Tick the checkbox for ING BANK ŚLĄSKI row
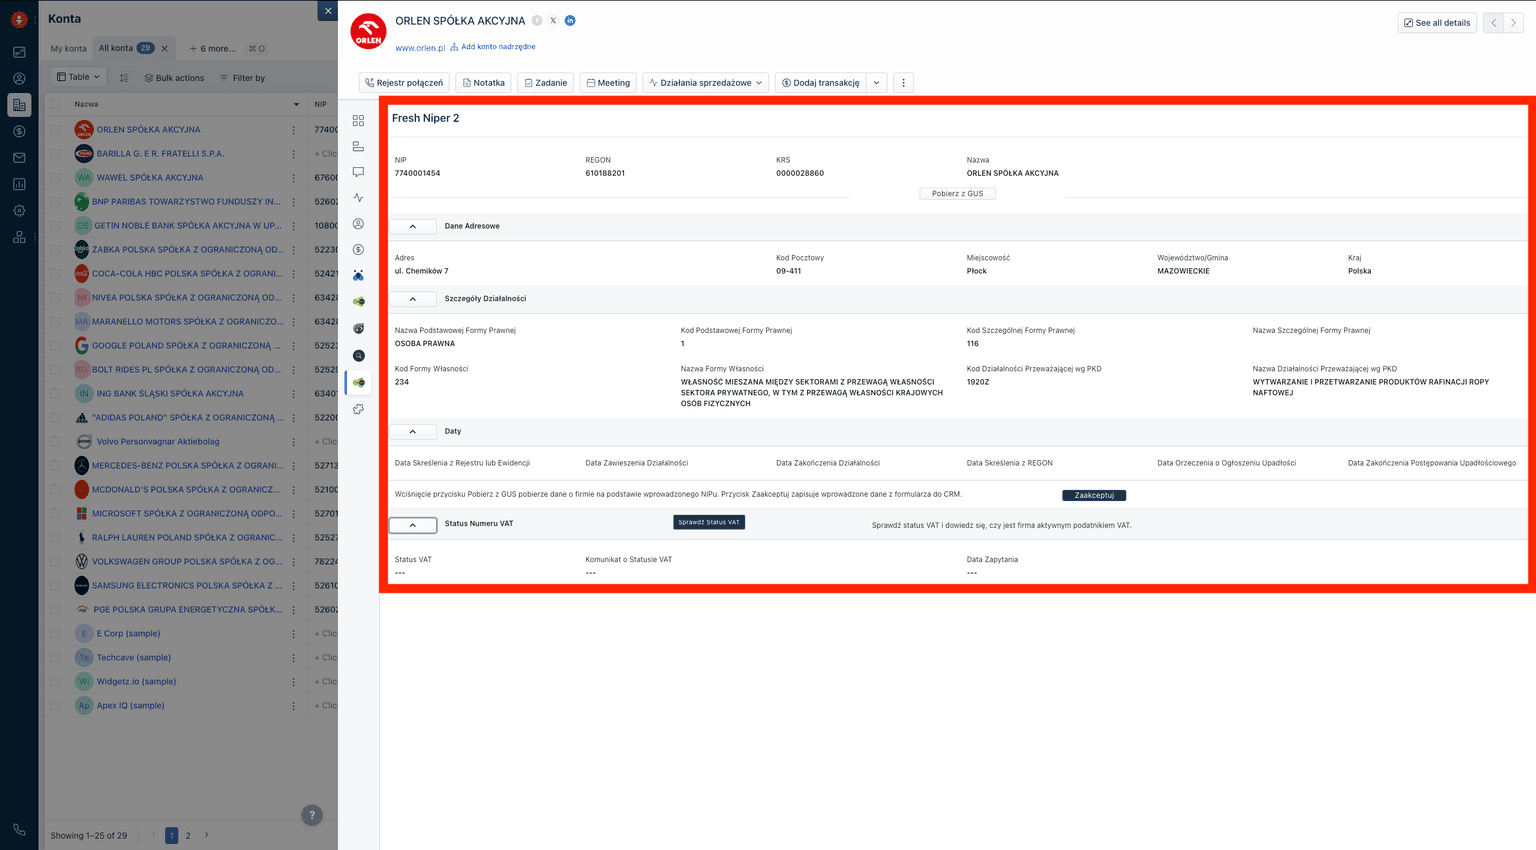Viewport: 1536px width, 850px height. (x=56, y=393)
